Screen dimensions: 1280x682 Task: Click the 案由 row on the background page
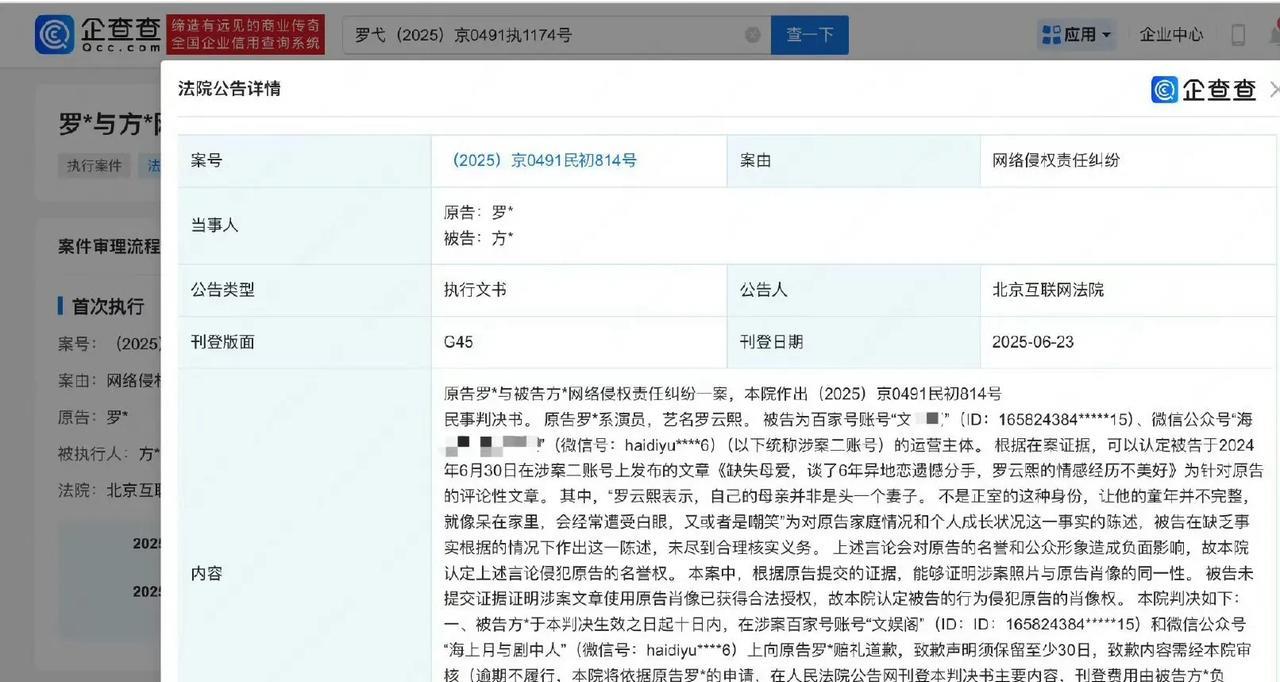pos(109,380)
